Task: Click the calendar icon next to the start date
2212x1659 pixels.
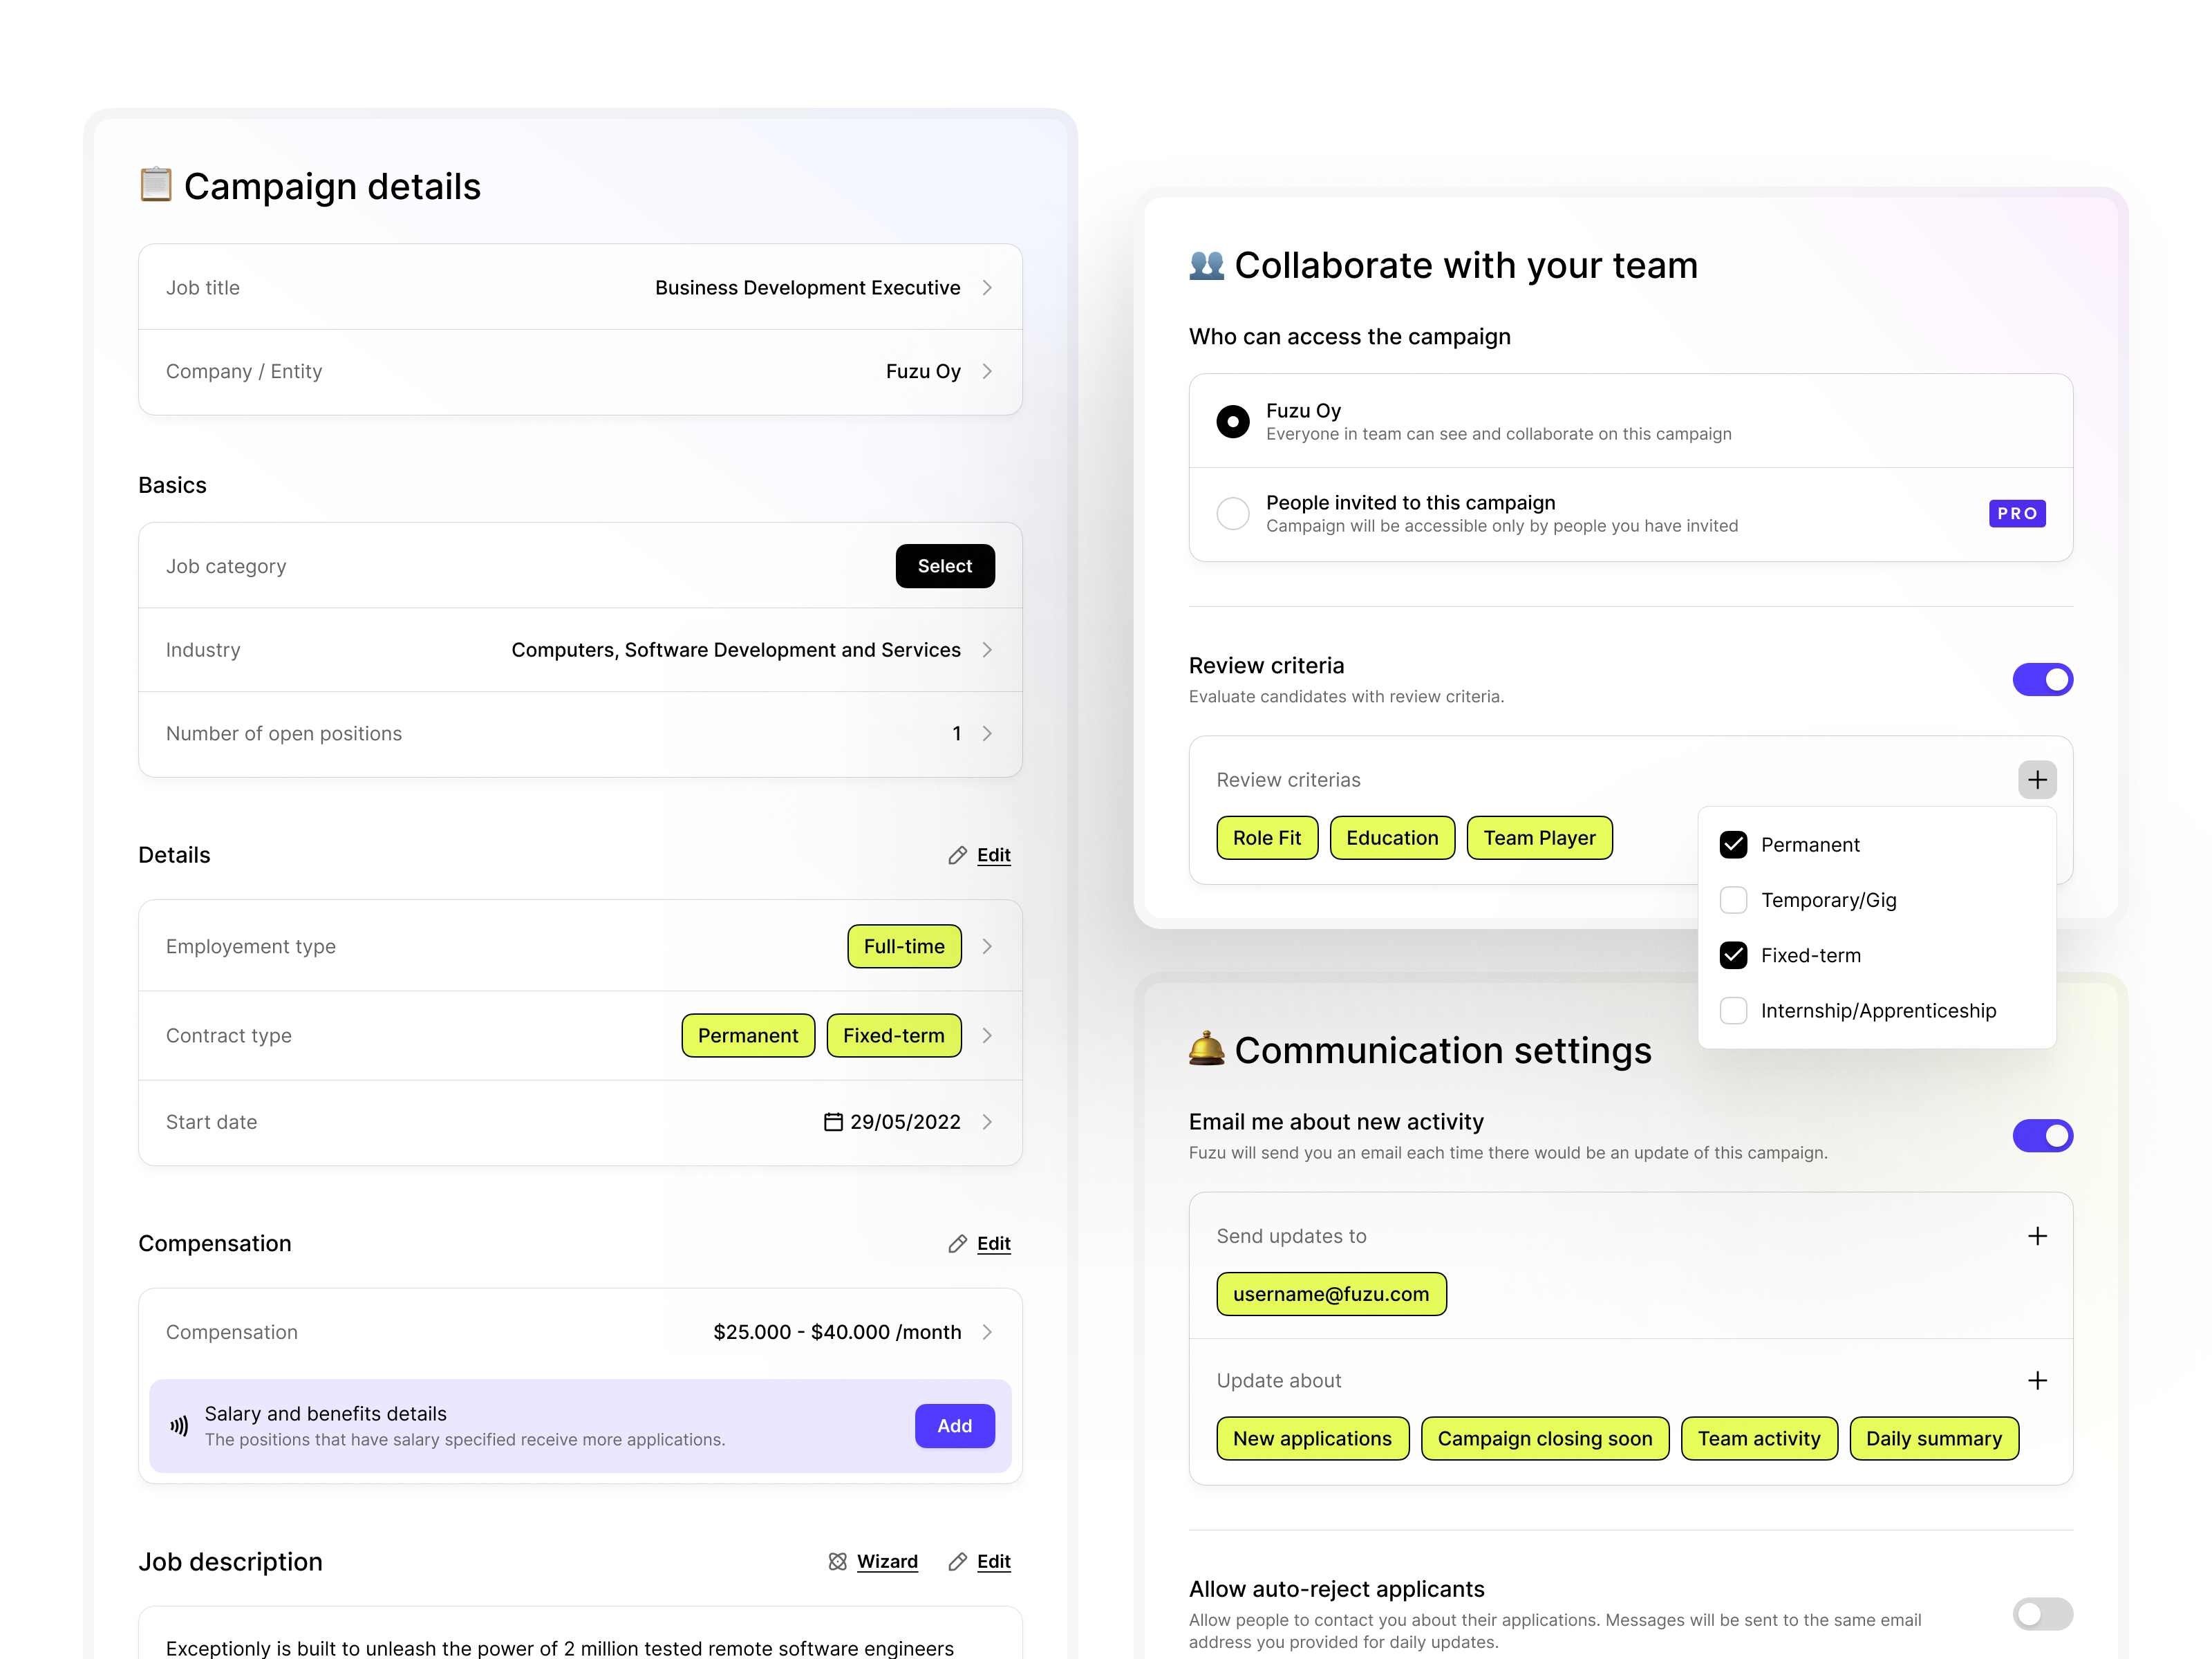Action: tap(833, 1121)
